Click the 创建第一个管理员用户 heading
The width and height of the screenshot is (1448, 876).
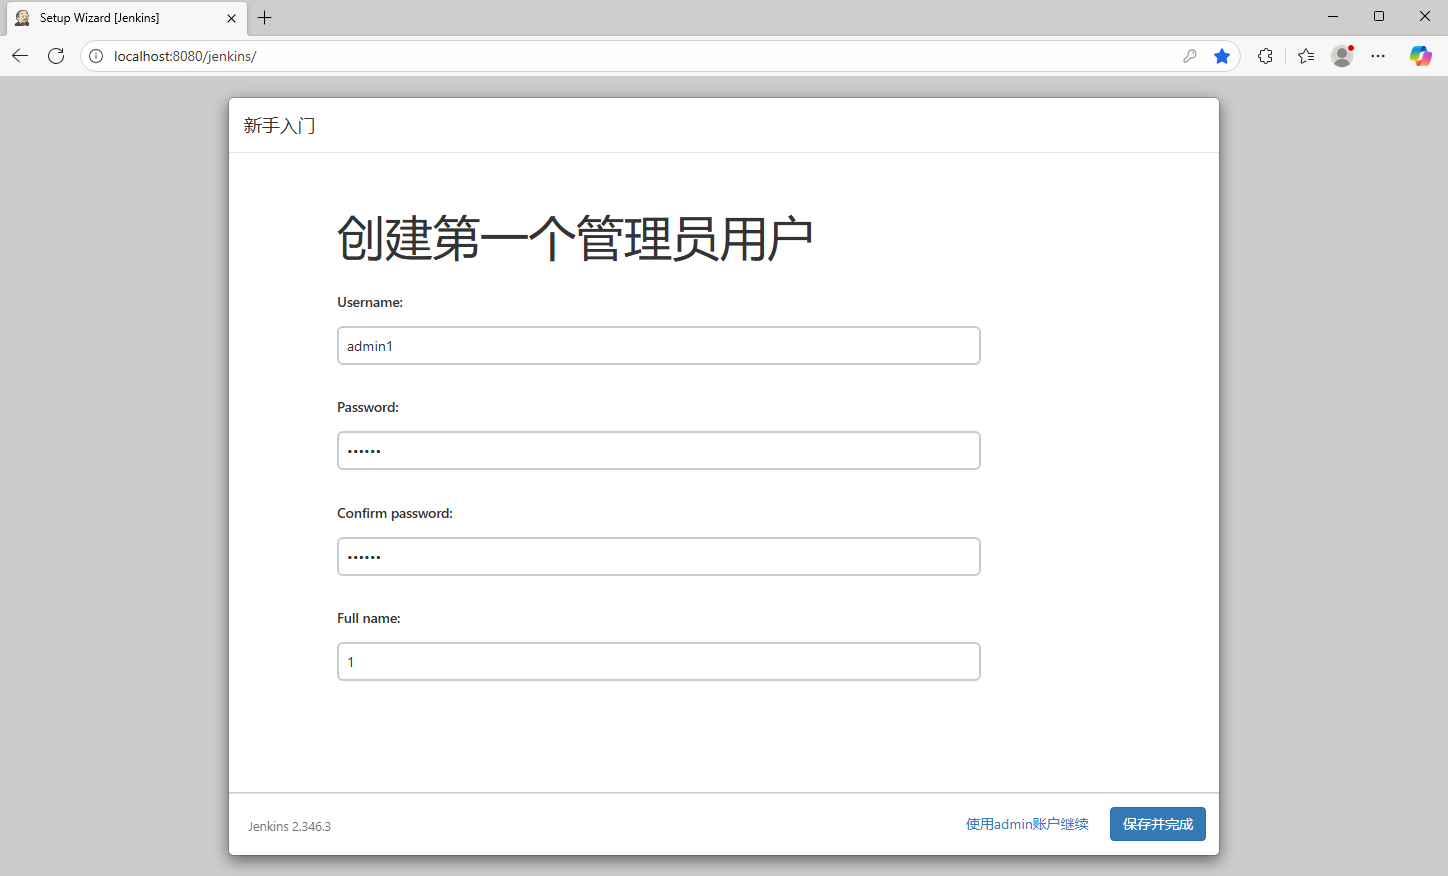[575, 238]
